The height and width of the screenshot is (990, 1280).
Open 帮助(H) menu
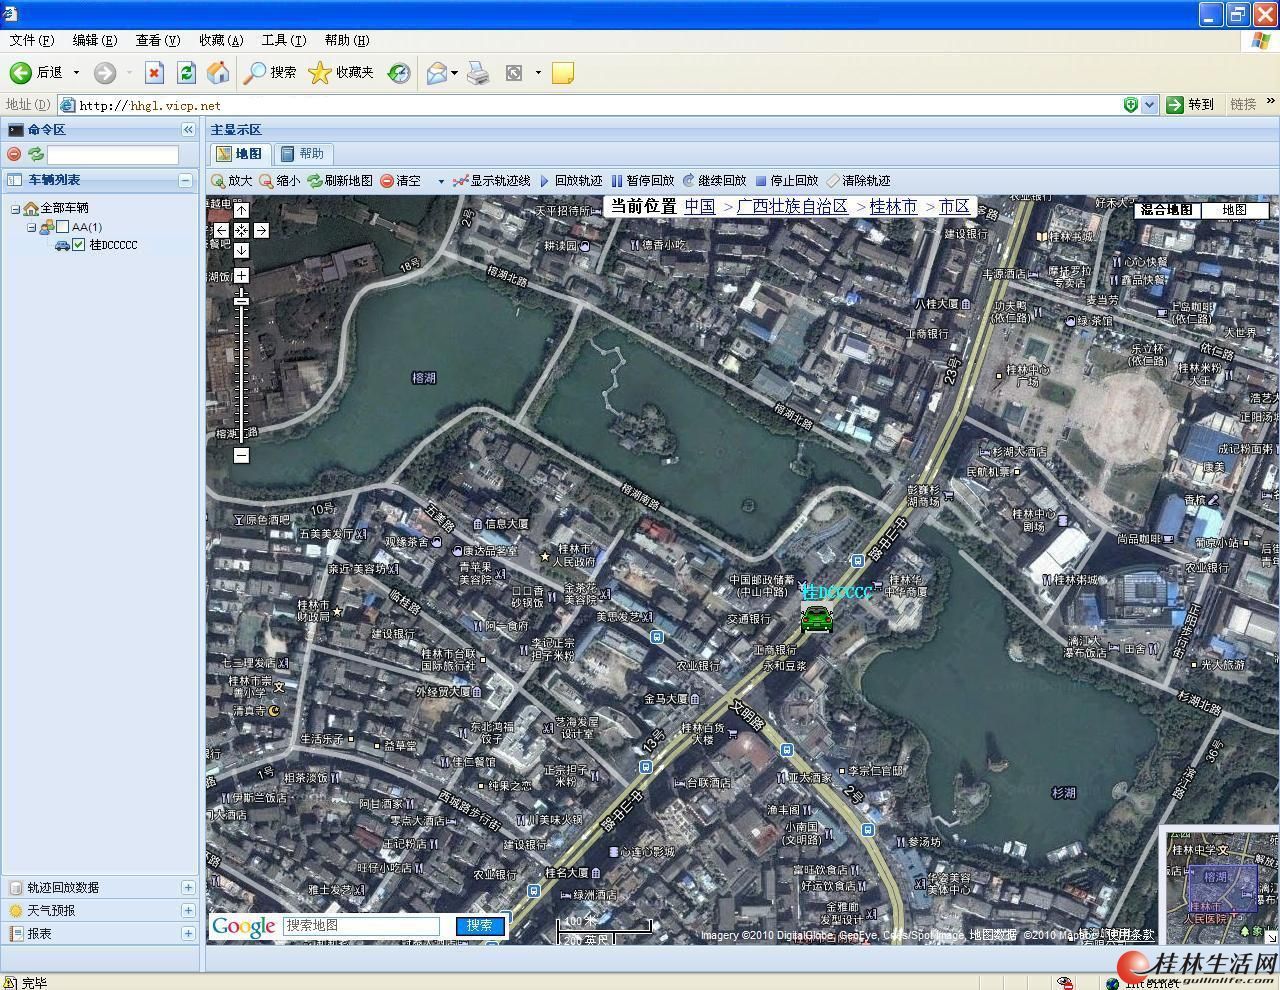click(x=347, y=40)
